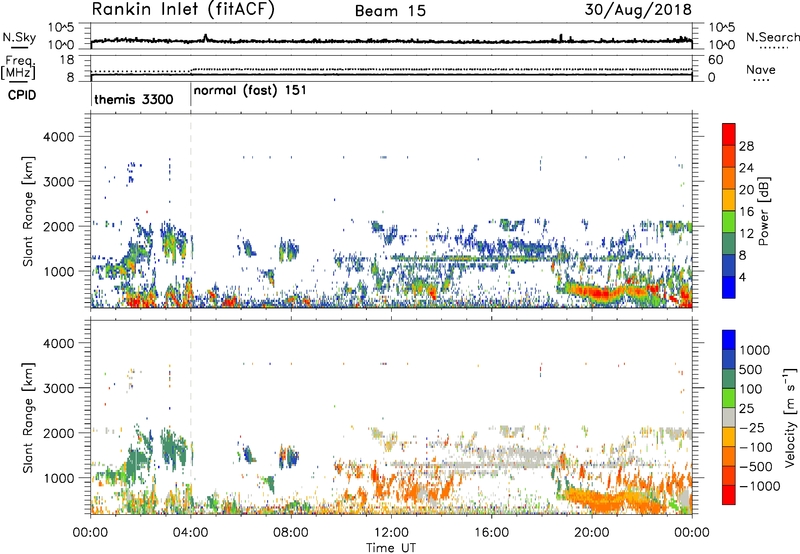Click the date 30/Aug/2018
This screenshot has height=554, width=800.
coord(638,9)
